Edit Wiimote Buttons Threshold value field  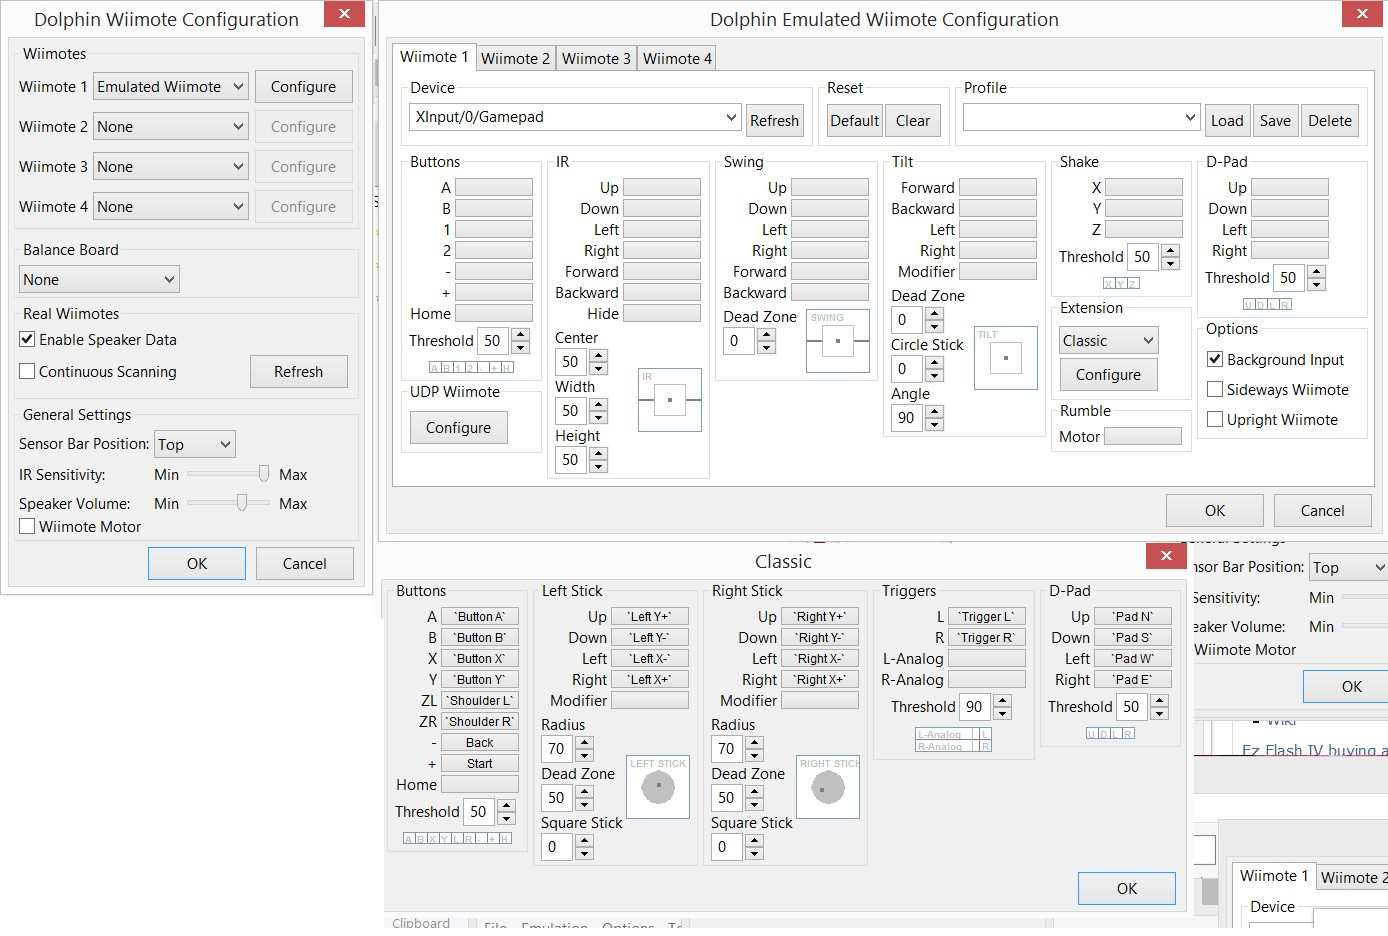coord(494,341)
